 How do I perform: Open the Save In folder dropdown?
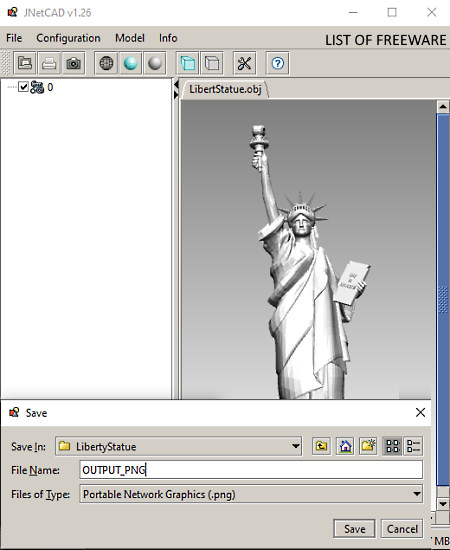coord(296,446)
